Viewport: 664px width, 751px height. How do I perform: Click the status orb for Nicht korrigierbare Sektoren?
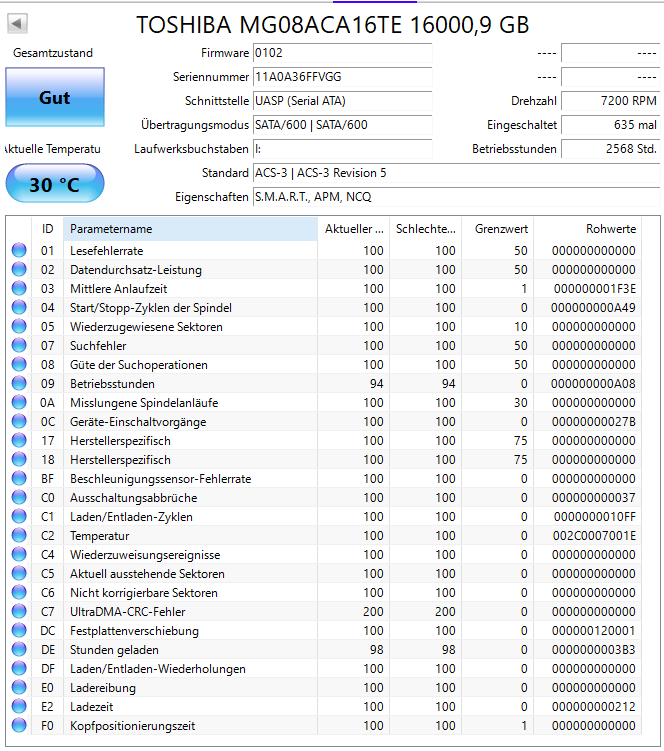point(19,592)
